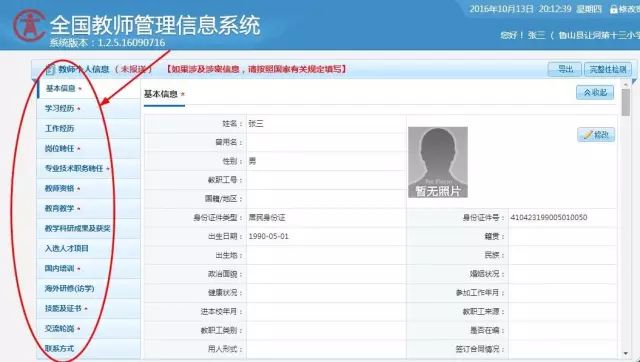Open the 教育教学 tab

tap(89, 208)
